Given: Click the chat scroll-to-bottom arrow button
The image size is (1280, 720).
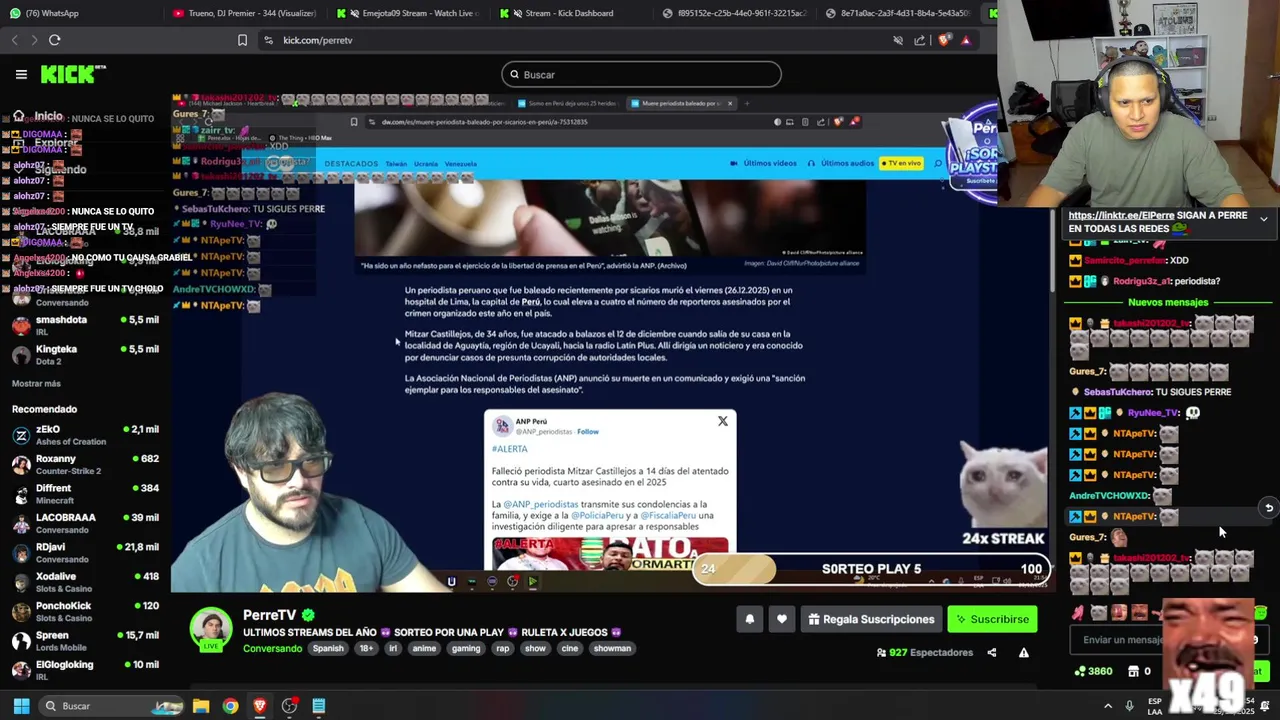Looking at the screenshot, I should click(x=1268, y=508).
